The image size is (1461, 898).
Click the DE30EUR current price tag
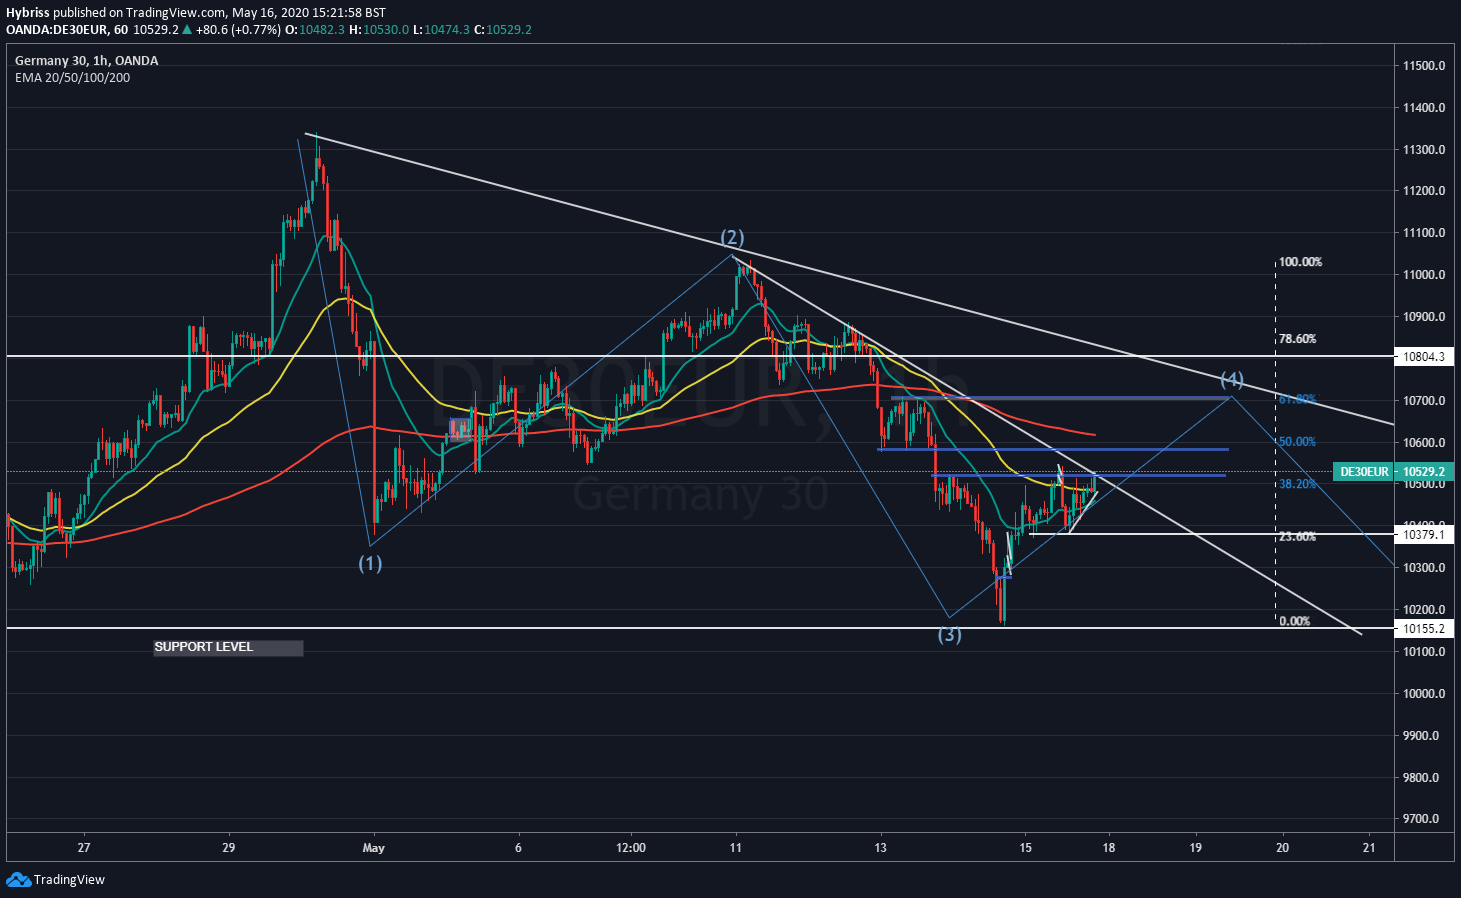(1394, 471)
